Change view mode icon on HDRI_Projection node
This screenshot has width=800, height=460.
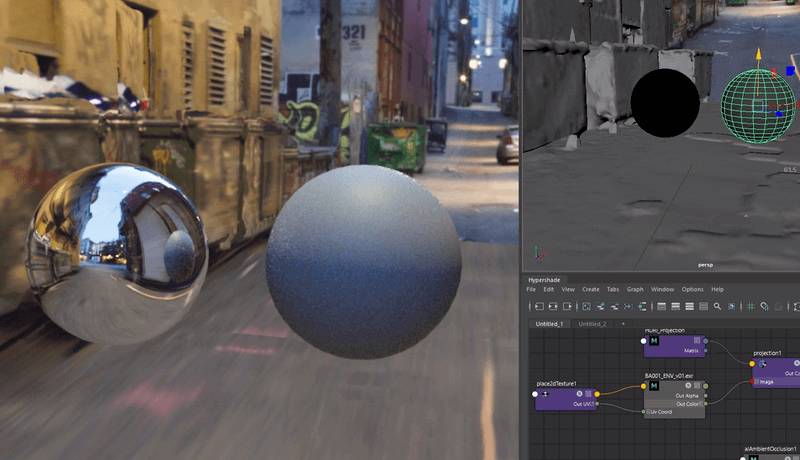tap(697, 340)
